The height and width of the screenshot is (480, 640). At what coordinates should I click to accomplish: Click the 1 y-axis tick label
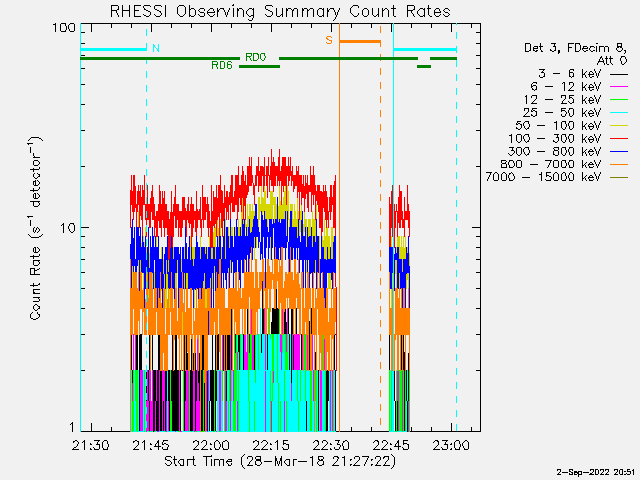tap(72, 427)
